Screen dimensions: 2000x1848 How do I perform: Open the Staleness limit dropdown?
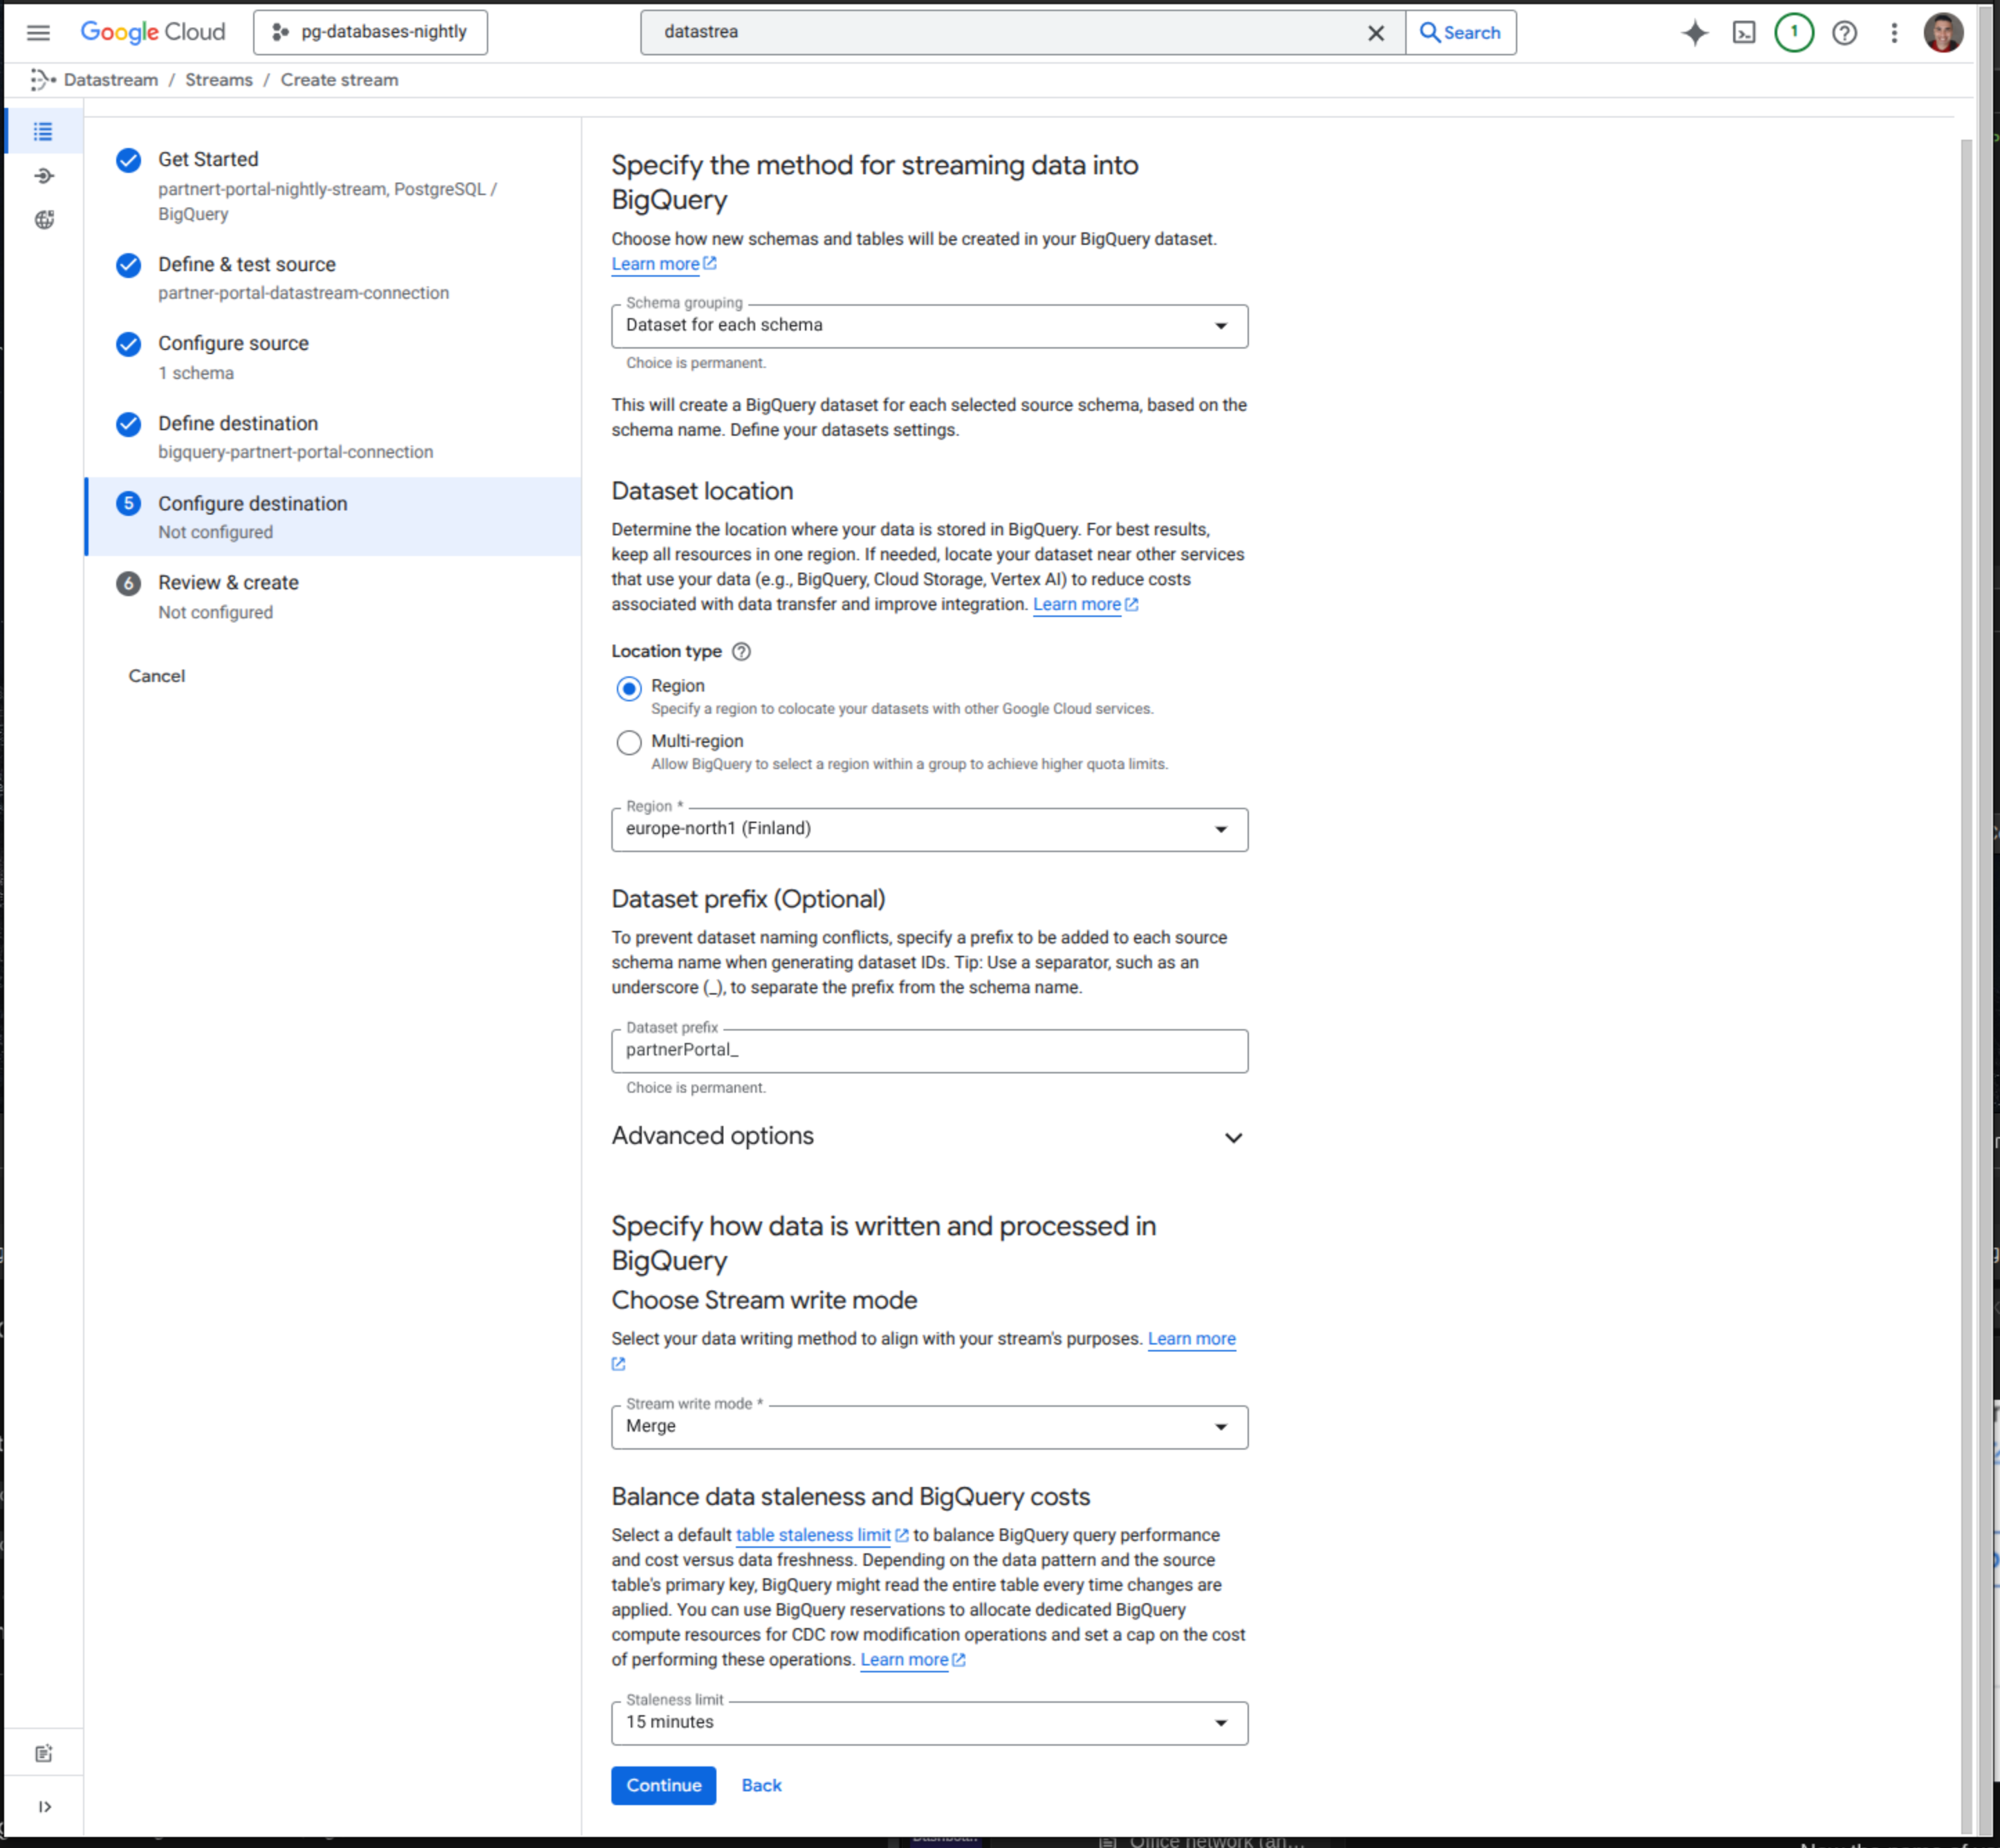pos(929,1723)
